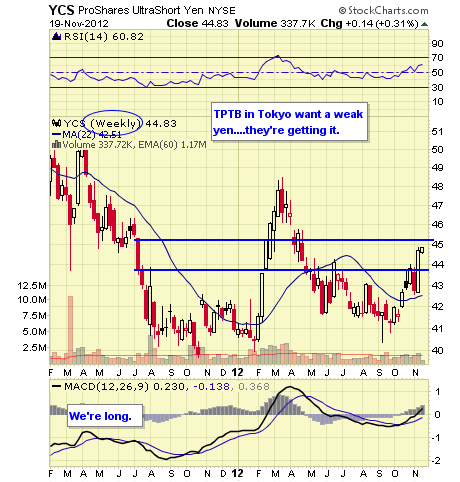Click the YCS (Weekly) 44.83 legend text
The image size is (460, 482).
click(x=120, y=124)
